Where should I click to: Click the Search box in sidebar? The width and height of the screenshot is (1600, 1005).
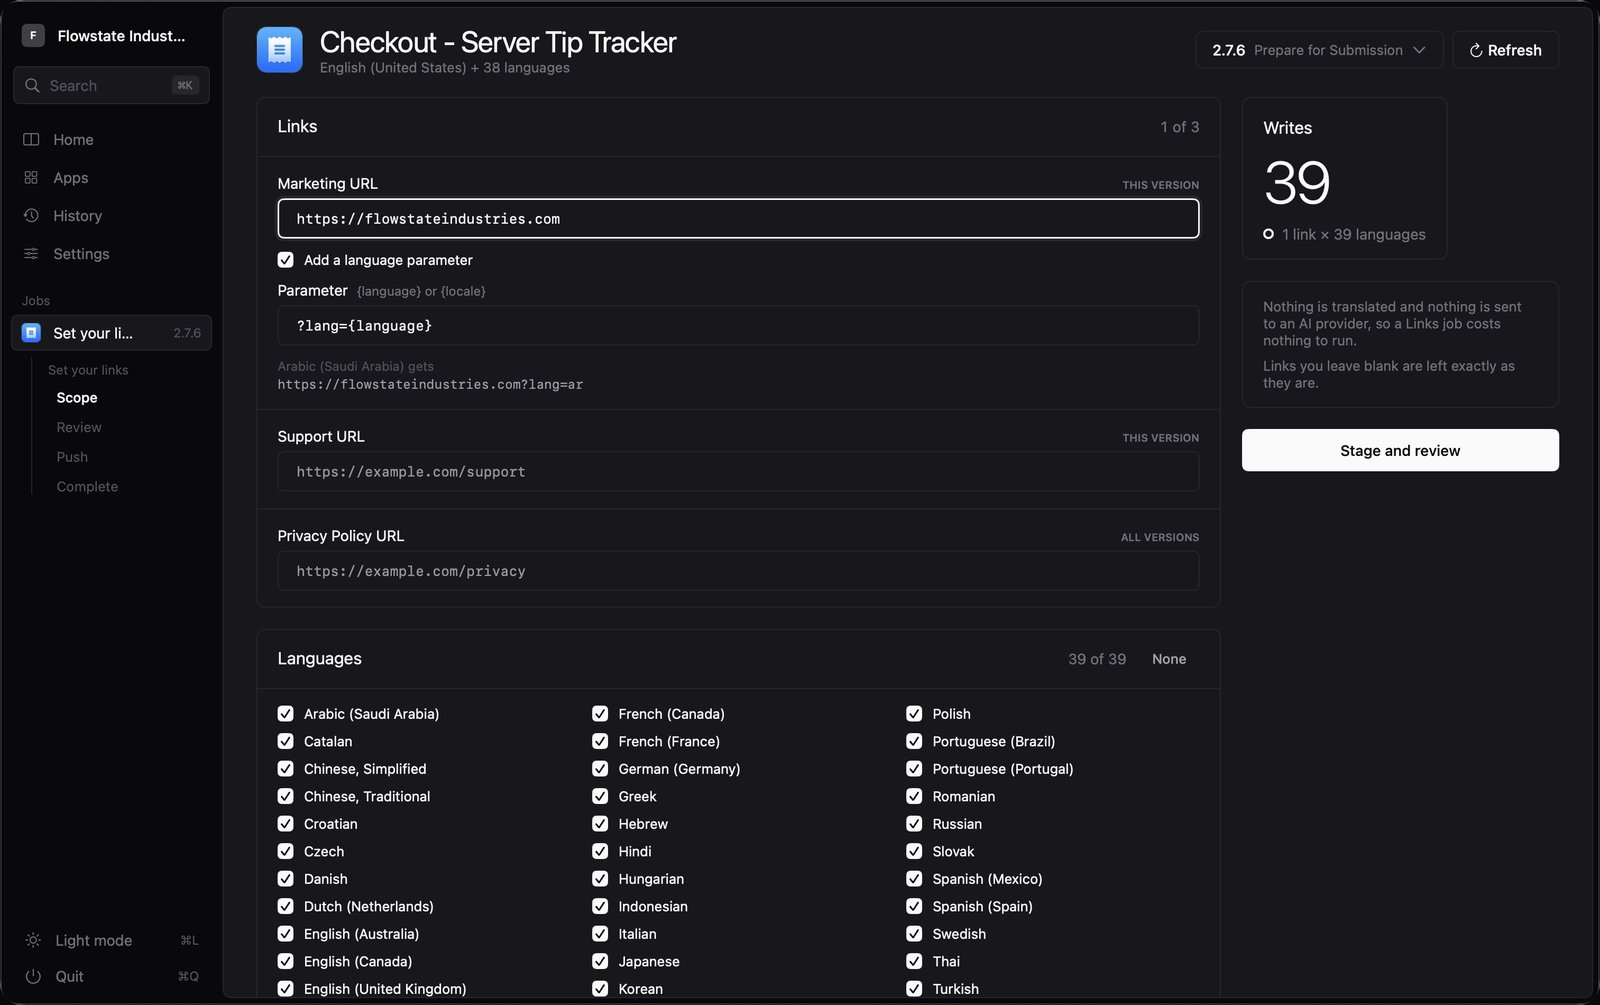pos(111,85)
